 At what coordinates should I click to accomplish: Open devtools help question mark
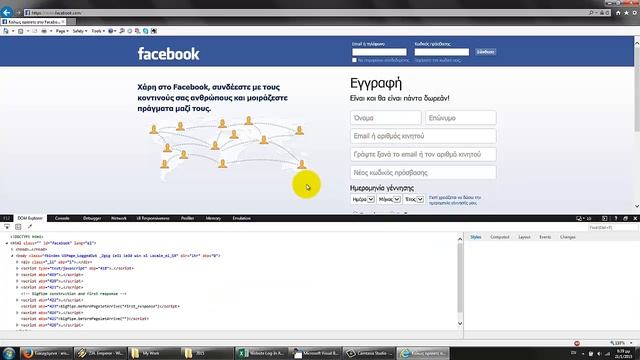point(616,218)
